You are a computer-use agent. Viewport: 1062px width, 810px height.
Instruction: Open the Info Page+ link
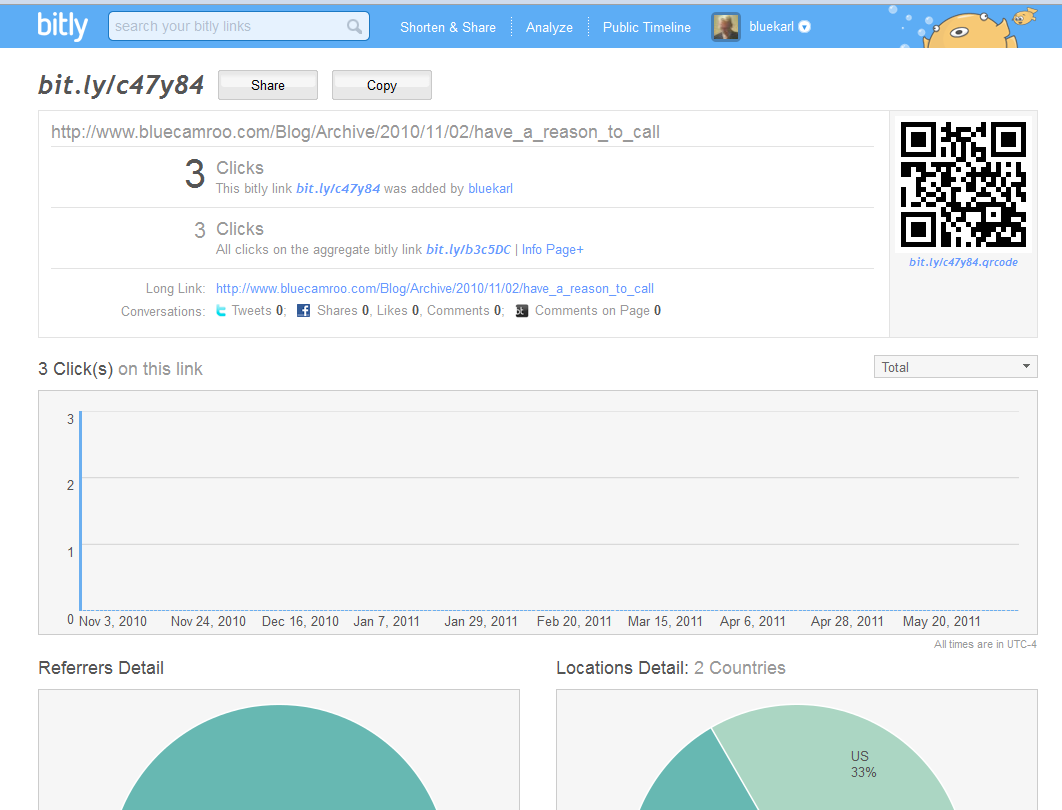(552, 249)
